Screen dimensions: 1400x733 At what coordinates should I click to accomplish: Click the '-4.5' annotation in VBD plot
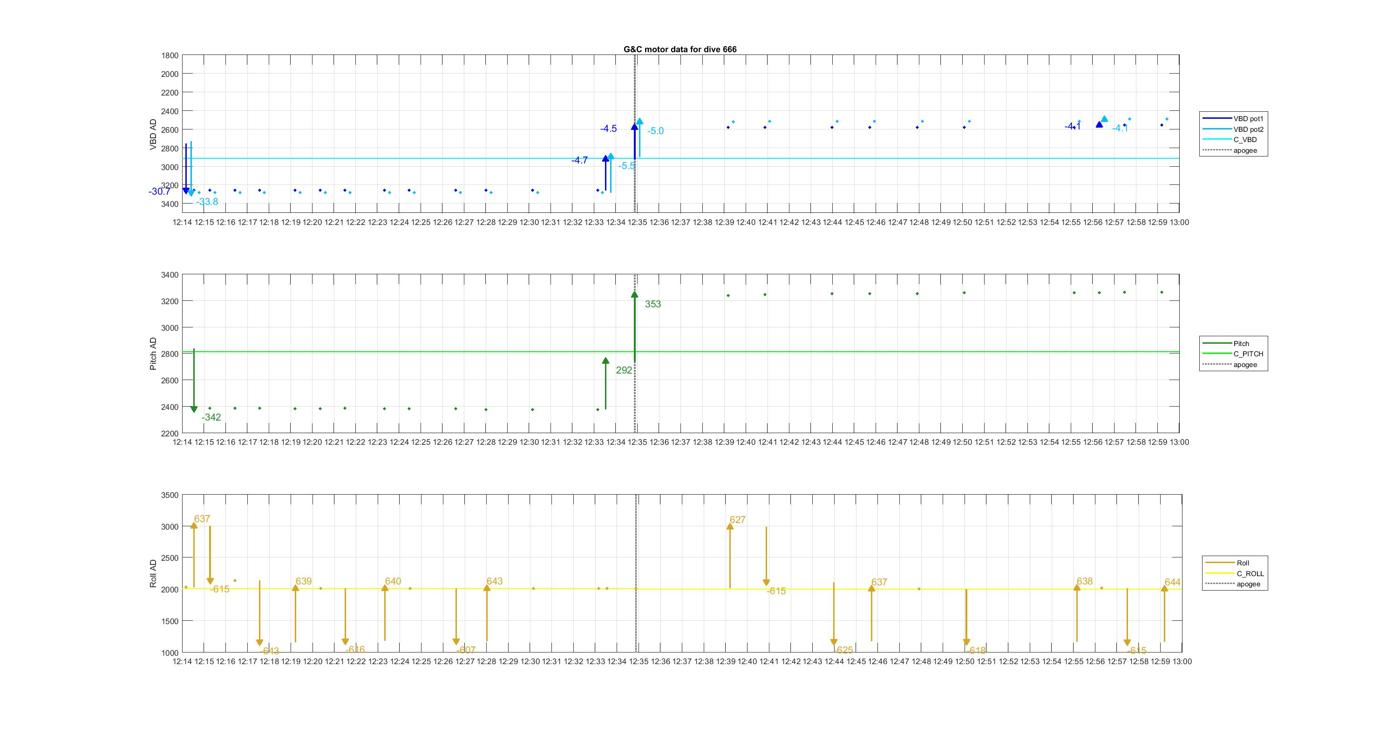click(x=609, y=129)
